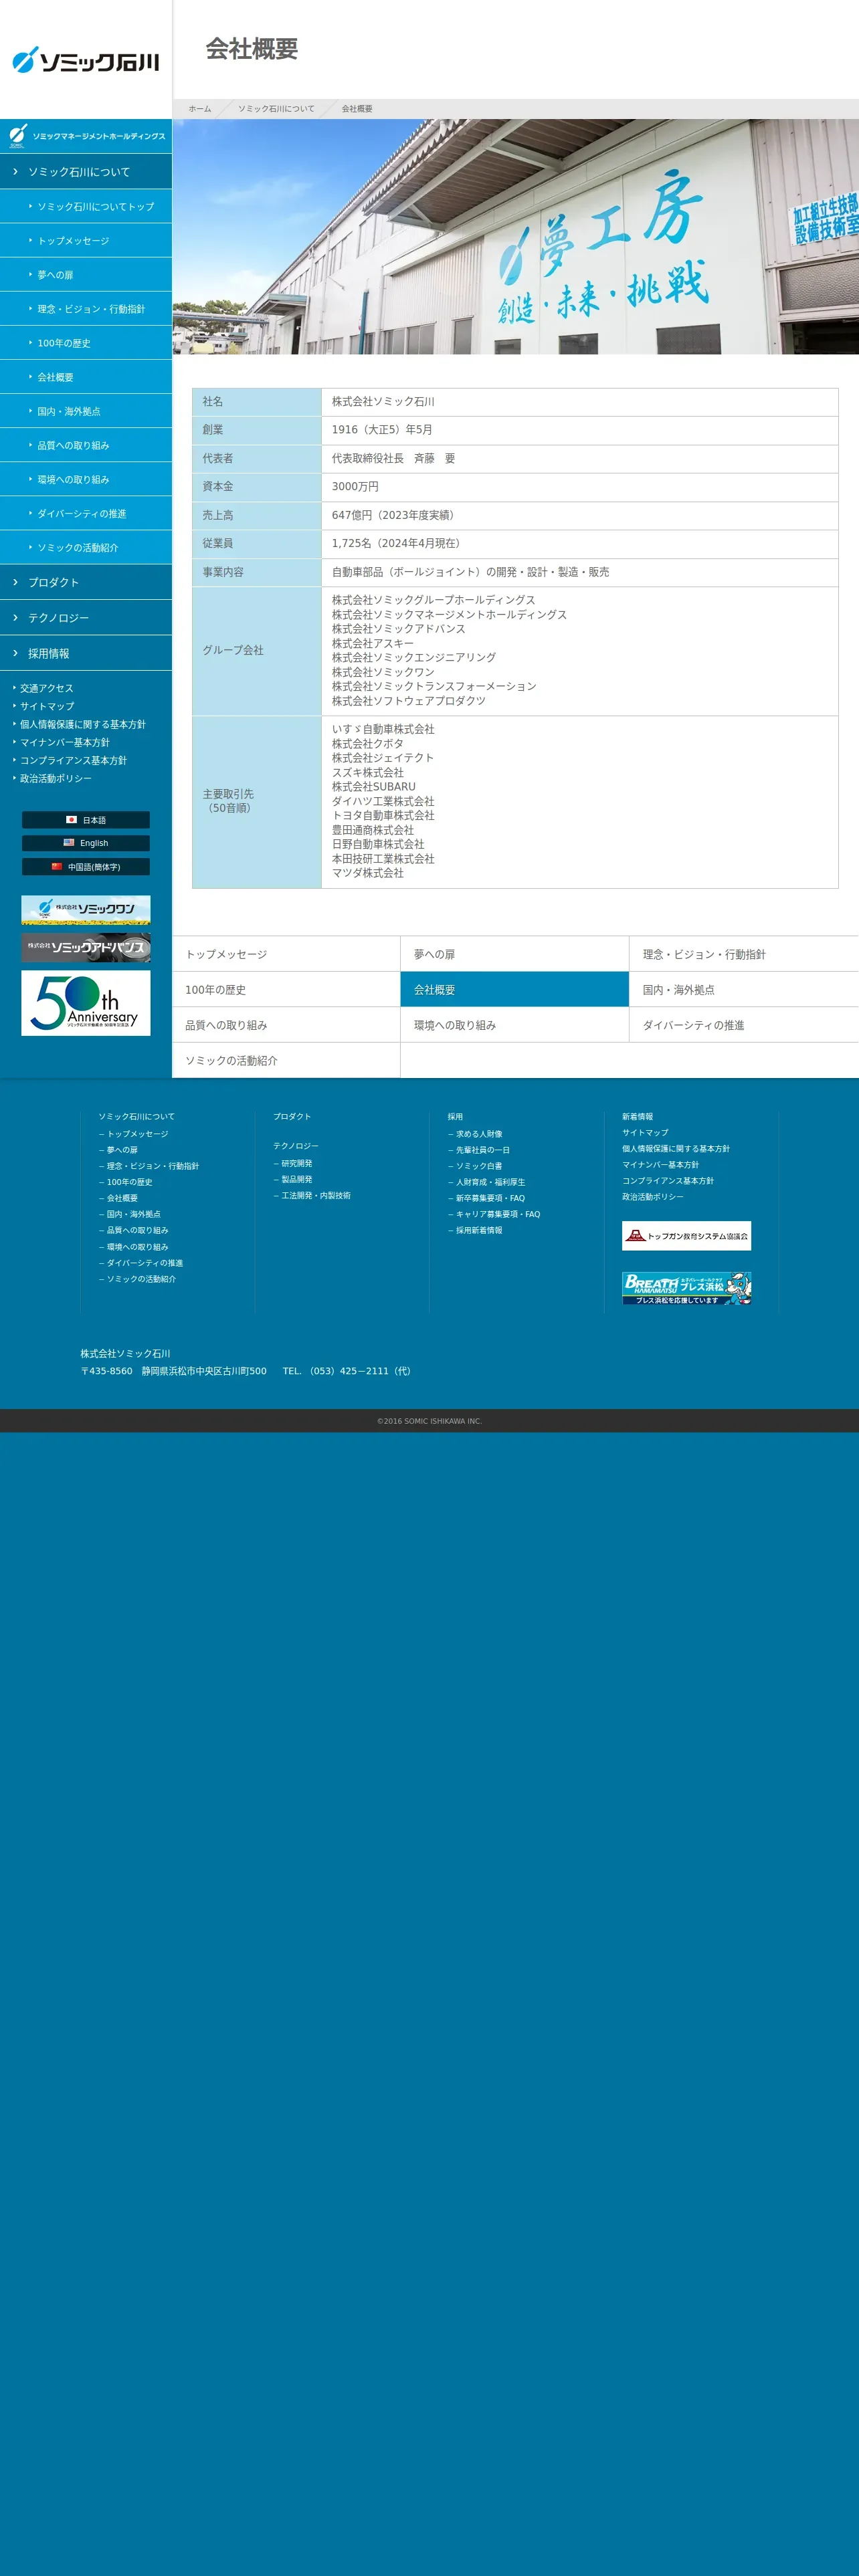Open the 50th Anniversary banner
859x2576 pixels.
click(x=86, y=1003)
